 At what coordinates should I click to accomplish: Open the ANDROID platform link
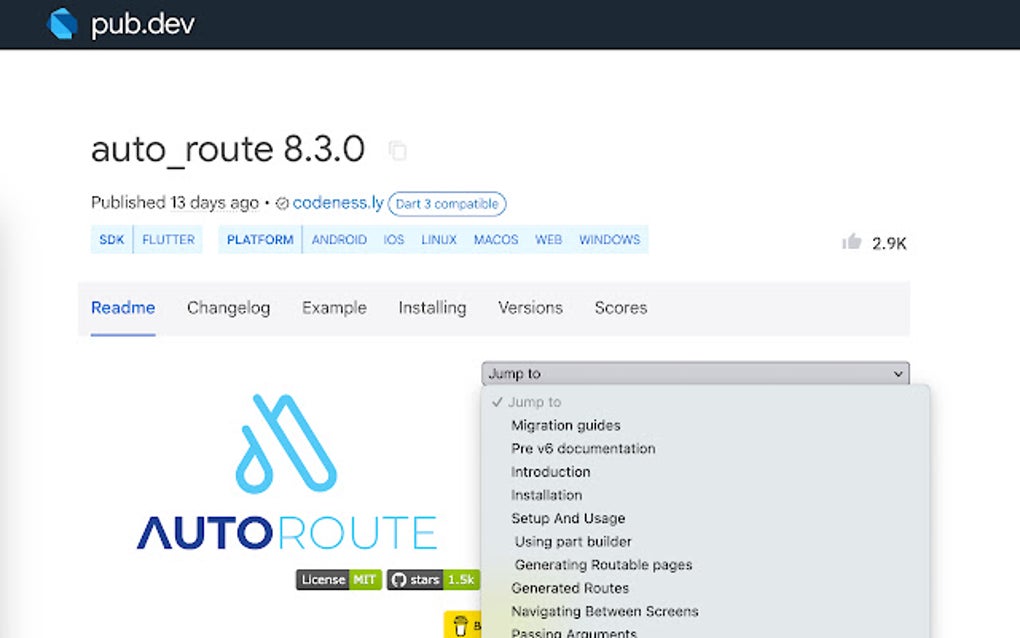339,239
